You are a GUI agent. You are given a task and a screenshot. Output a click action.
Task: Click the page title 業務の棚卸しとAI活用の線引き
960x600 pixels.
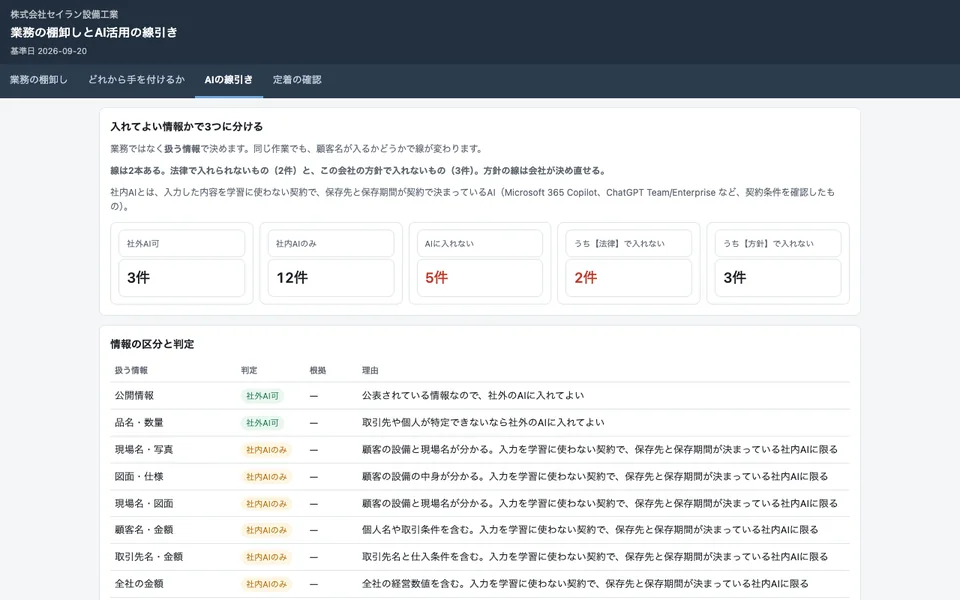[94, 32]
